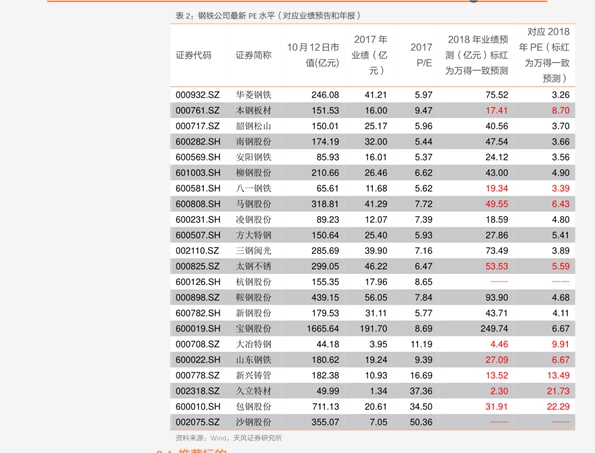
Task: Click the red 53.53 forecast for 太钢不锈
Action: (x=497, y=266)
